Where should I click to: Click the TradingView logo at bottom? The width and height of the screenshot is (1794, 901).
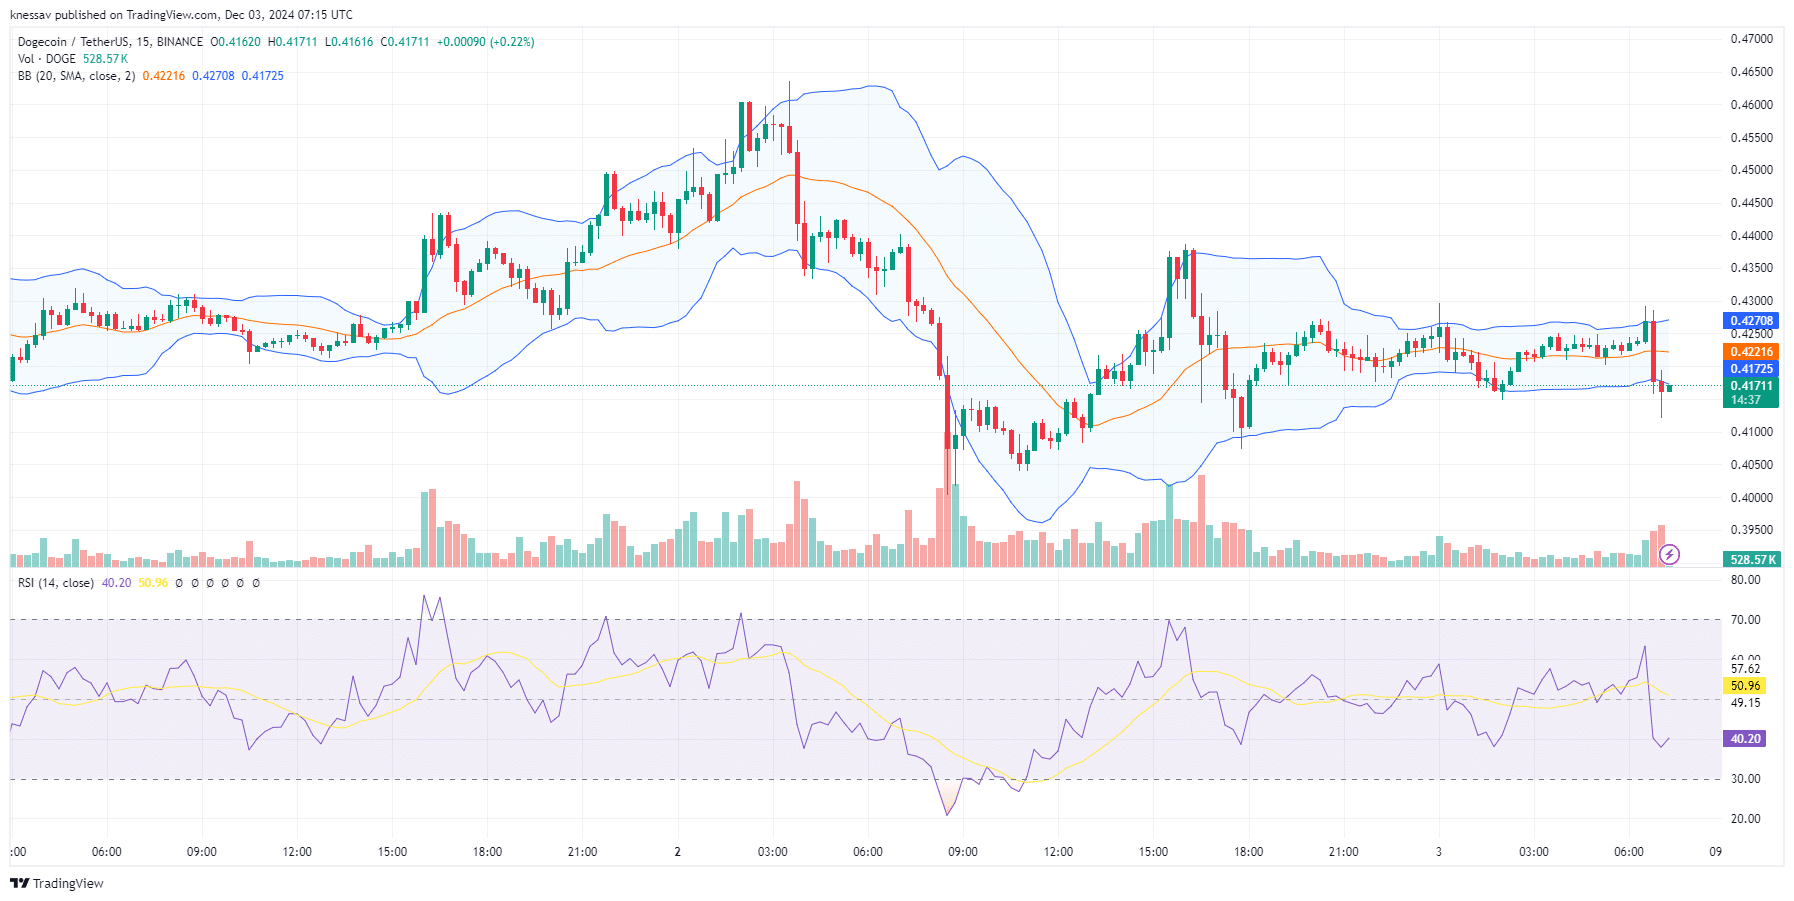click(x=57, y=883)
